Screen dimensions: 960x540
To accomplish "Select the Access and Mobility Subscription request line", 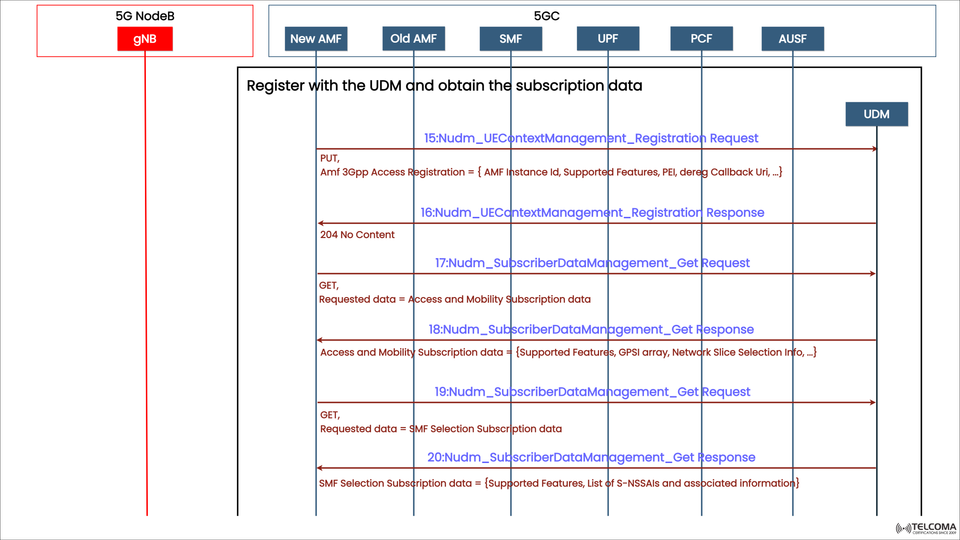I will 455,299.
